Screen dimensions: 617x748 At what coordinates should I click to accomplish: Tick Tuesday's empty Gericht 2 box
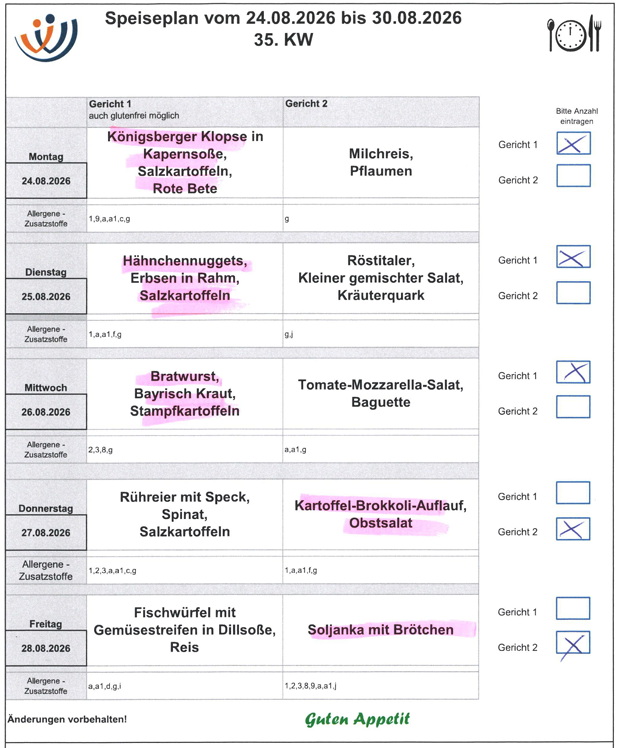(574, 292)
